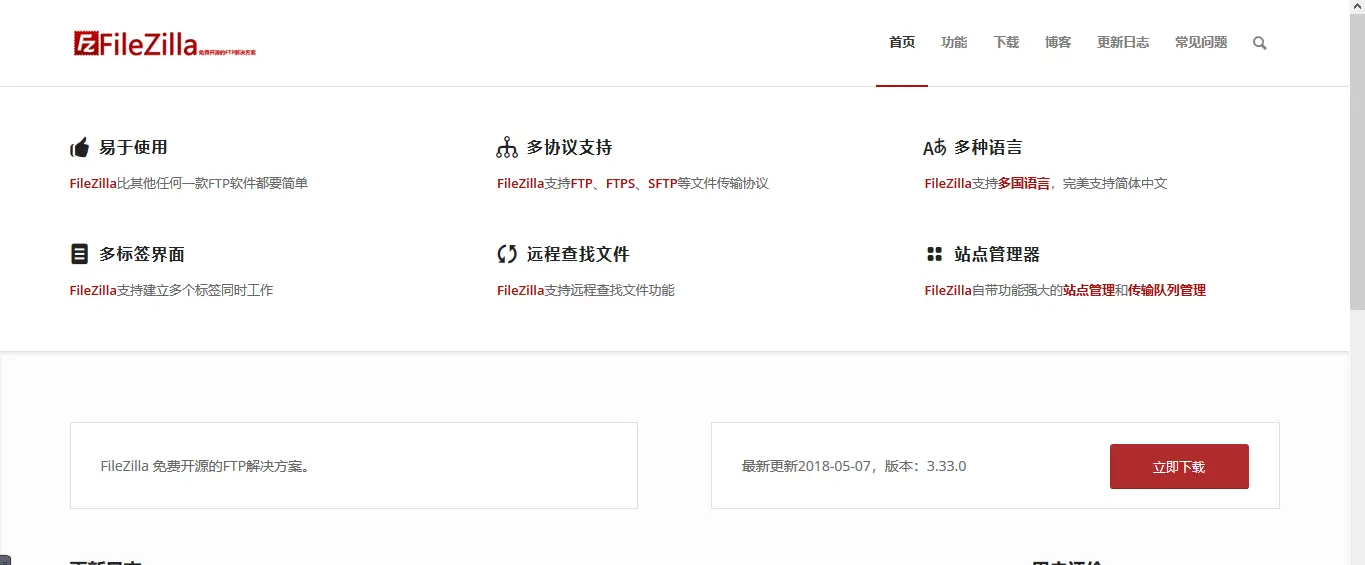Click the 多国语言 link
Image resolution: width=1365 pixels, height=565 pixels.
1024,184
